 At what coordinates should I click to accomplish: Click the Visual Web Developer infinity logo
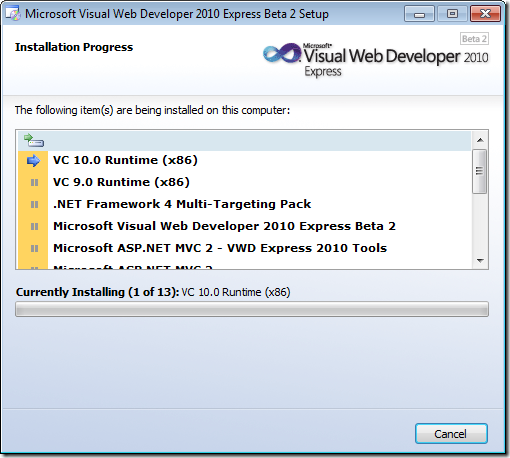282,53
